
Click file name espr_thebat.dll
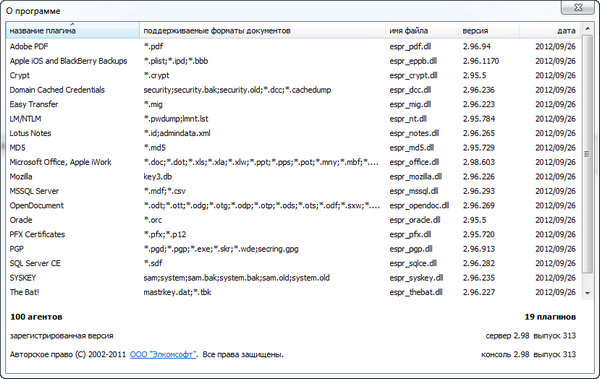(416, 292)
